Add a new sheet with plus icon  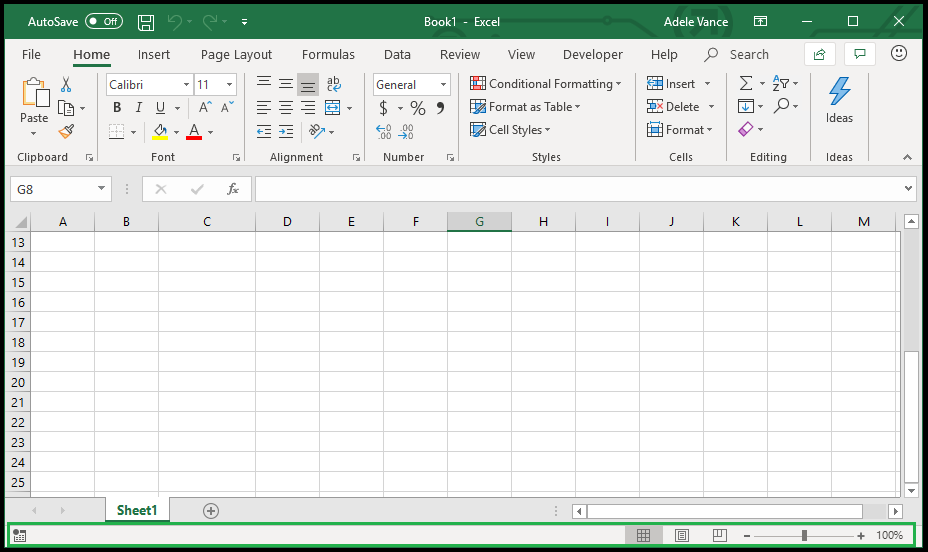211,511
